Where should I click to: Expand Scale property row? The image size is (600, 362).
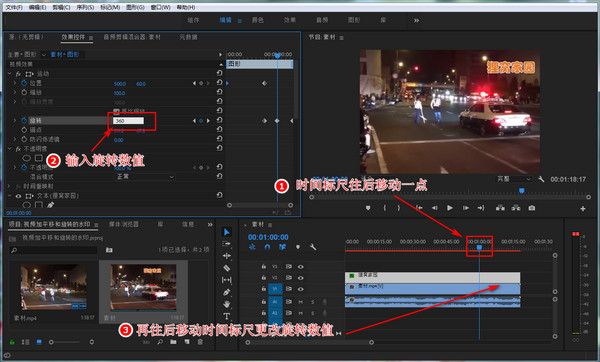coord(15,92)
